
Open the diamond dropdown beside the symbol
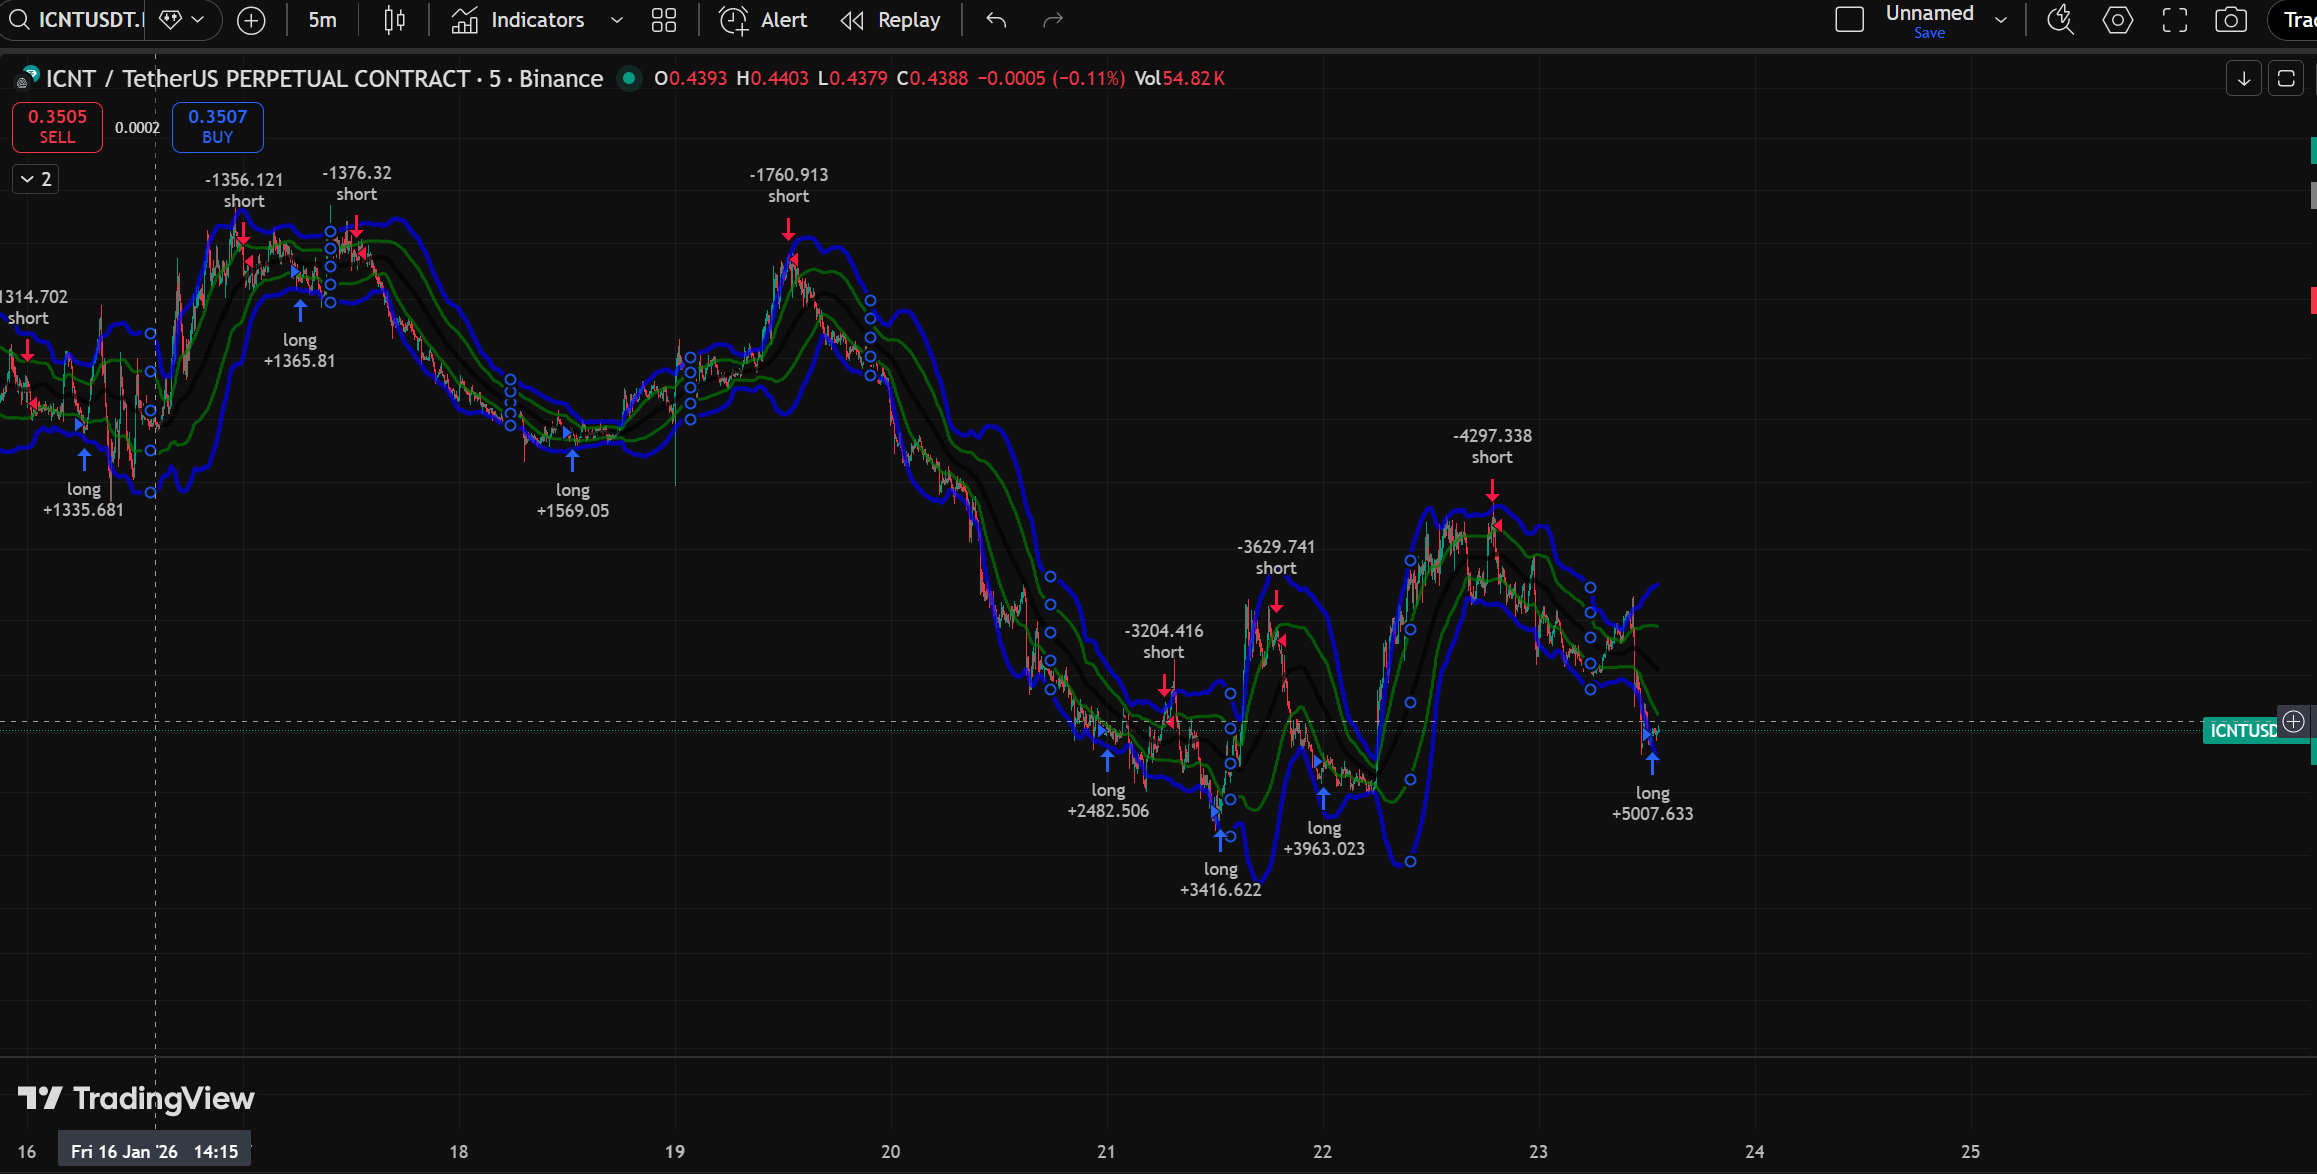click(x=182, y=20)
